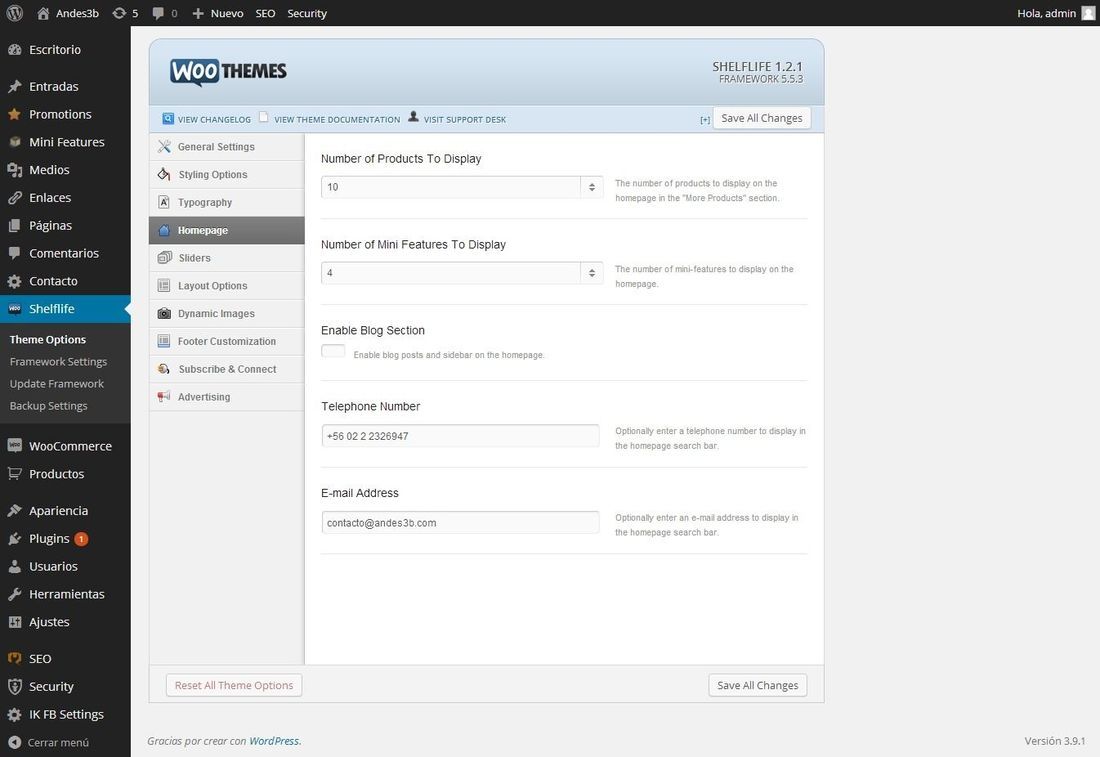This screenshot has height=757, width=1100.
Task: Open Number of Products To Display dropdown
Action: (x=462, y=187)
